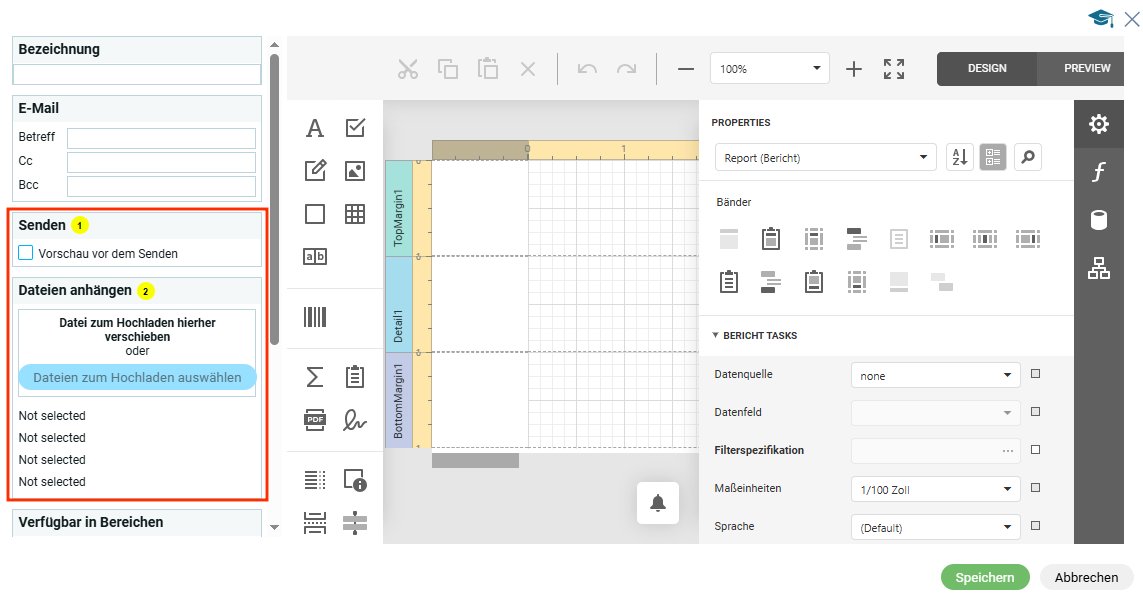Screen dimensions: 1143x596
Task: Click the Betreff input field
Action: tap(161, 138)
